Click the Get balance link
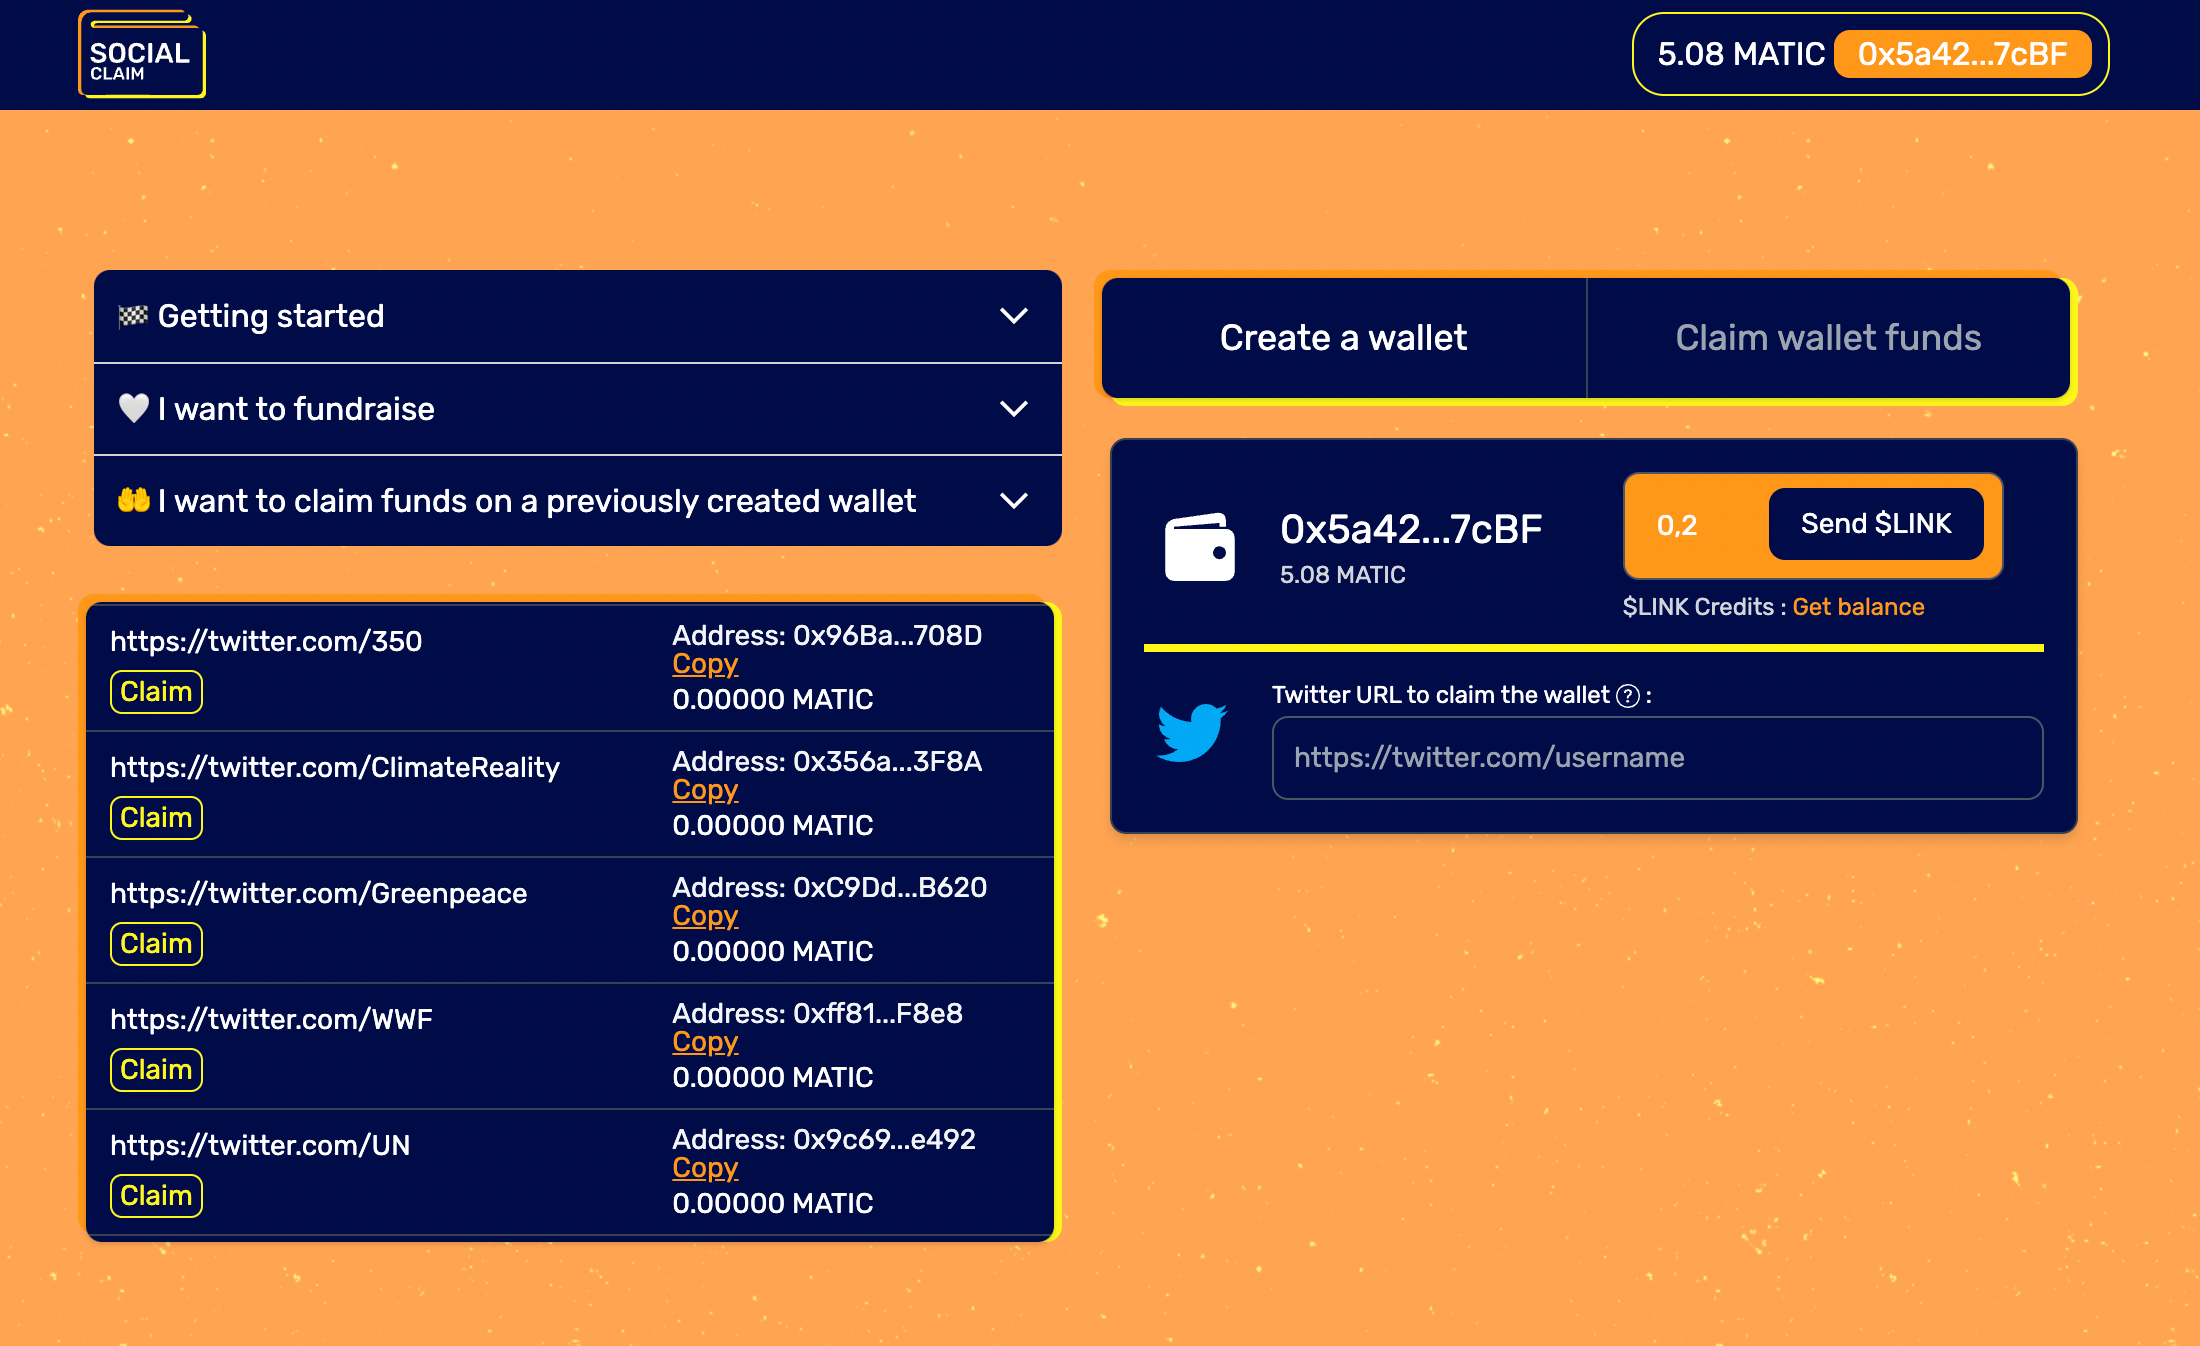This screenshot has width=2200, height=1346. point(1858,607)
